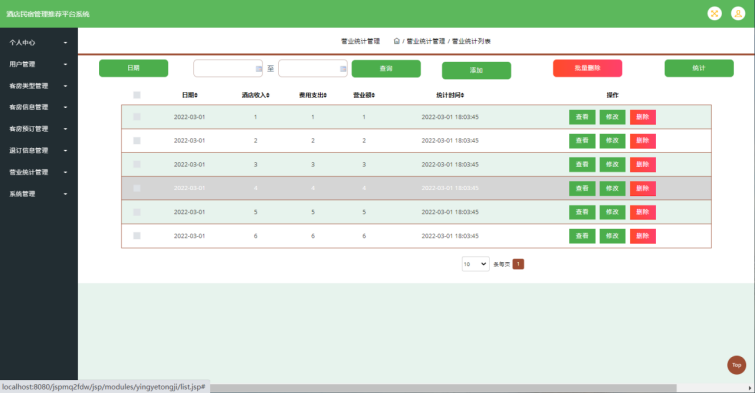Open calendar icon in end date field
The image size is (756, 393).
[343, 69]
